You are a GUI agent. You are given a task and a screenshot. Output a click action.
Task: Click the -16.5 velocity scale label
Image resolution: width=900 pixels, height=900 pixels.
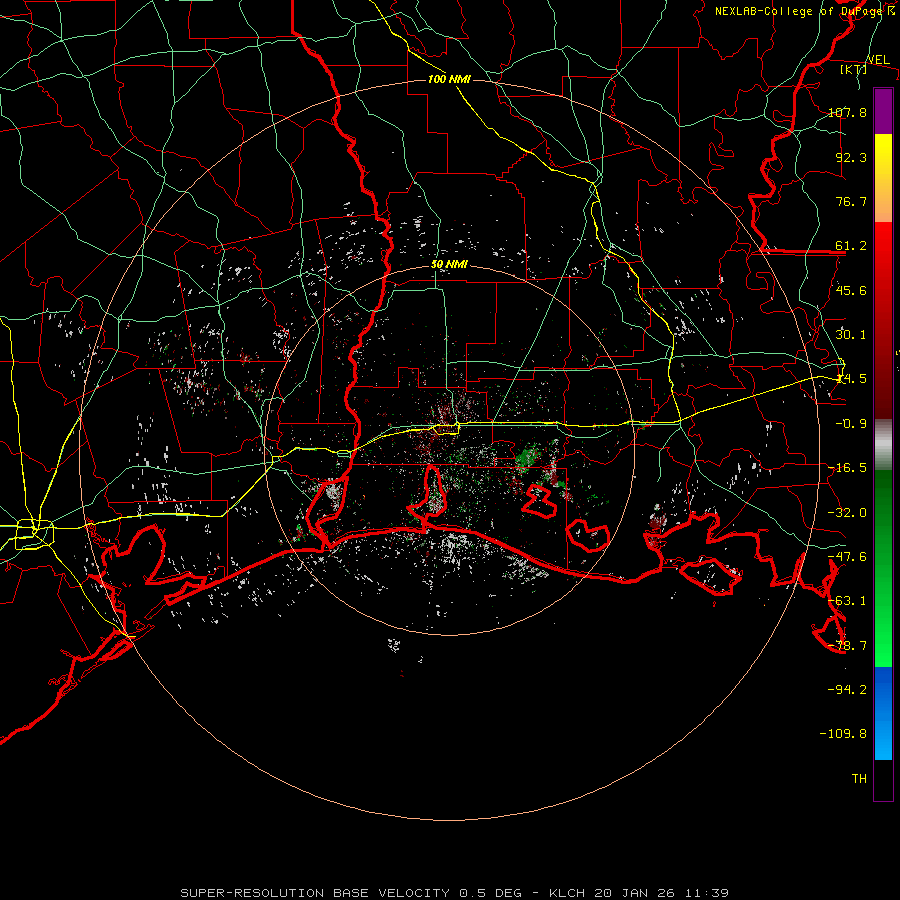coord(847,468)
